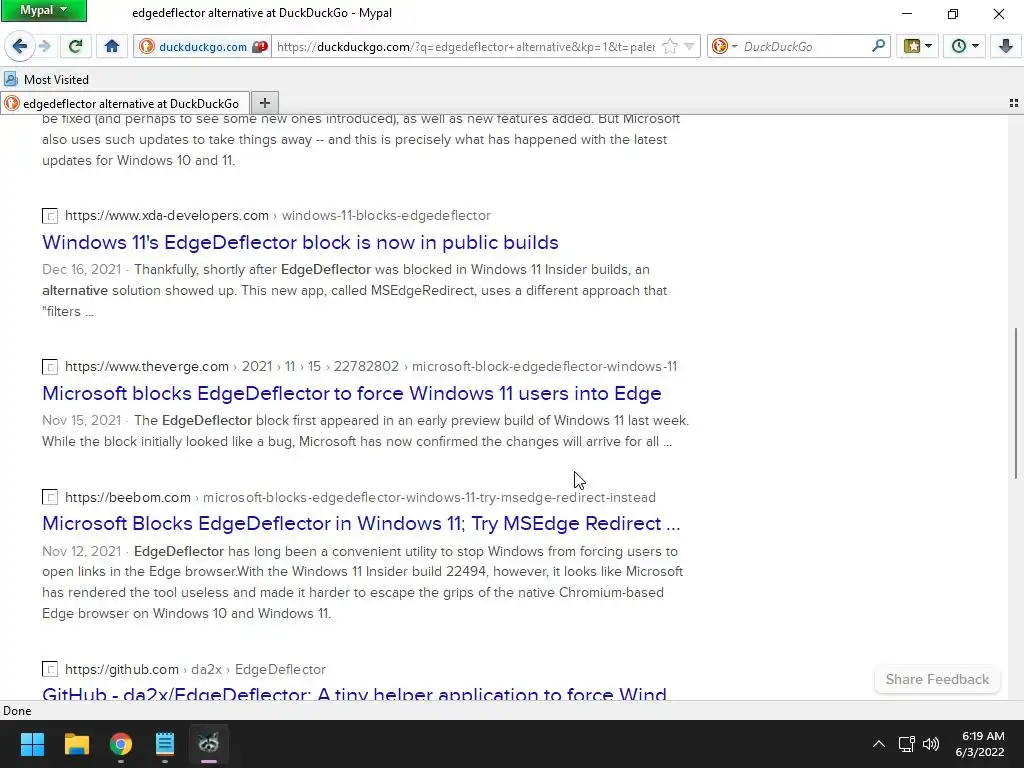The height and width of the screenshot is (768, 1024).
Task: Click the beebom.com URL text
Action: 128,498
